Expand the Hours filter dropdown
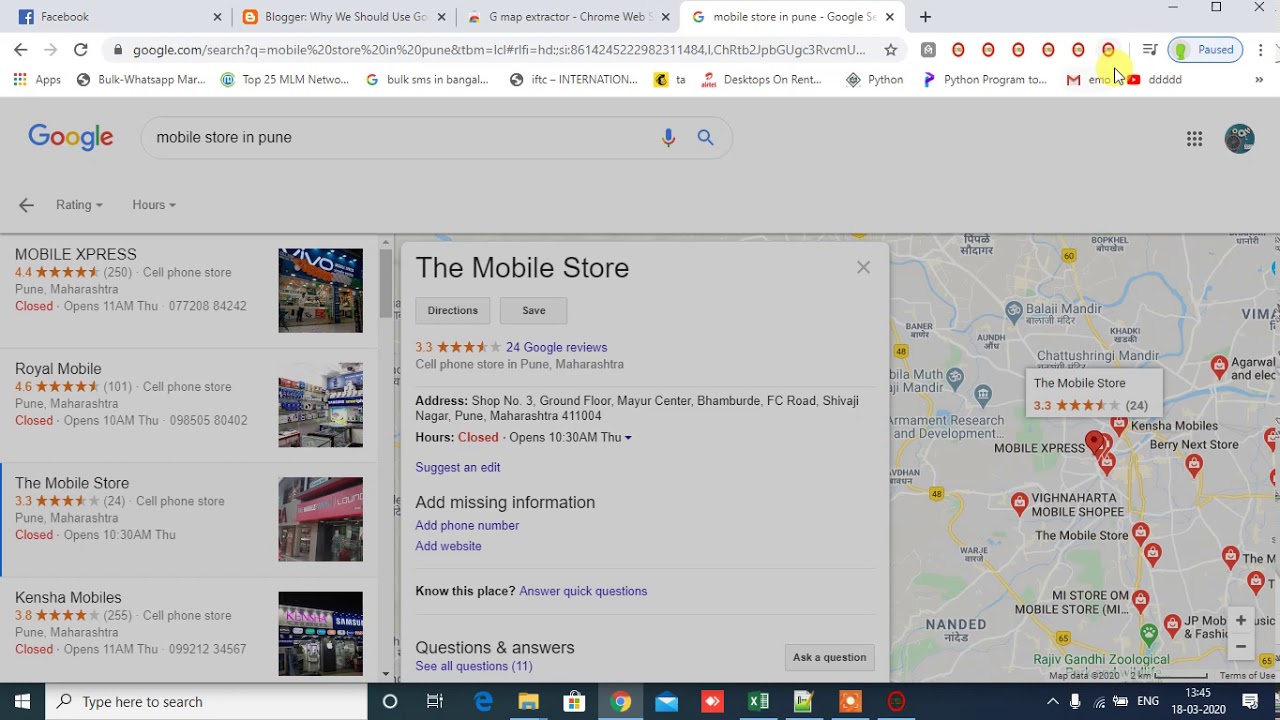The height and width of the screenshot is (720, 1280). point(154,205)
